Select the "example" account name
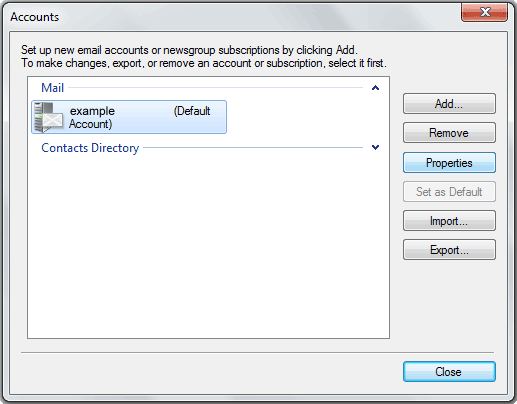The image size is (517, 404). point(92,111)
